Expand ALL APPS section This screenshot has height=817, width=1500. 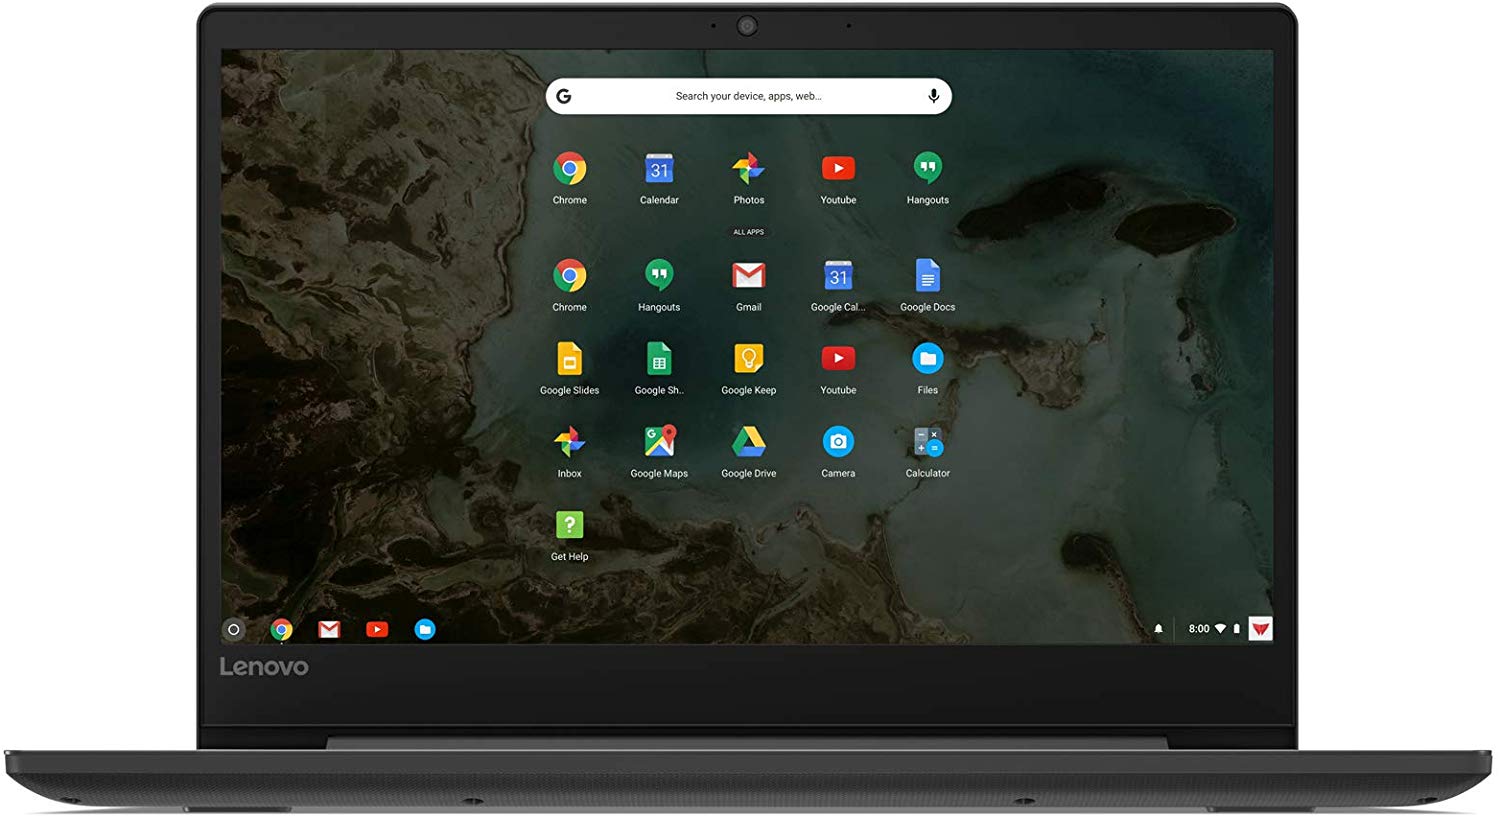click(x=748, y=231)
